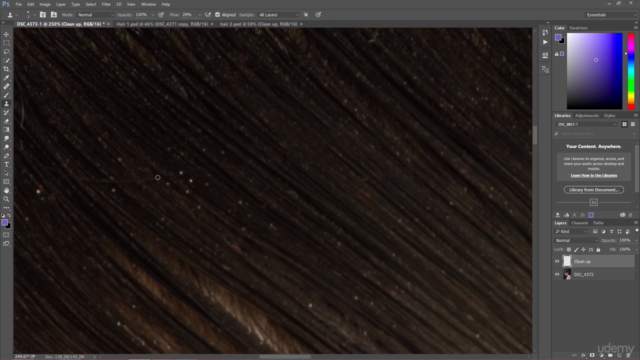Toggle lock all for layer
Image resolution: width=640 pixels, height=360 pixels.
click(598, 249)
